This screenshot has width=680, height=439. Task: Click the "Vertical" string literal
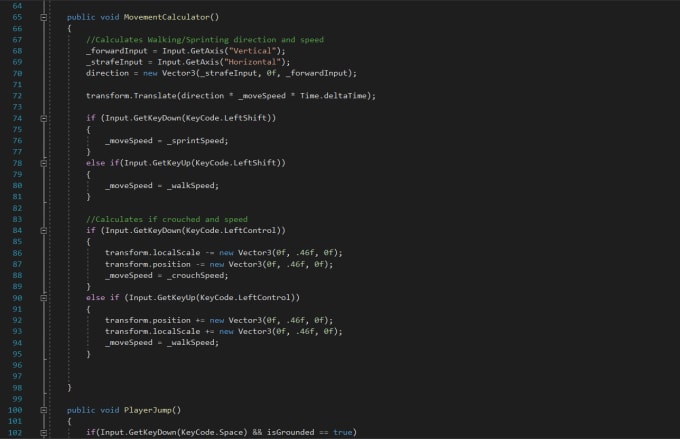(x=252, y=51)
